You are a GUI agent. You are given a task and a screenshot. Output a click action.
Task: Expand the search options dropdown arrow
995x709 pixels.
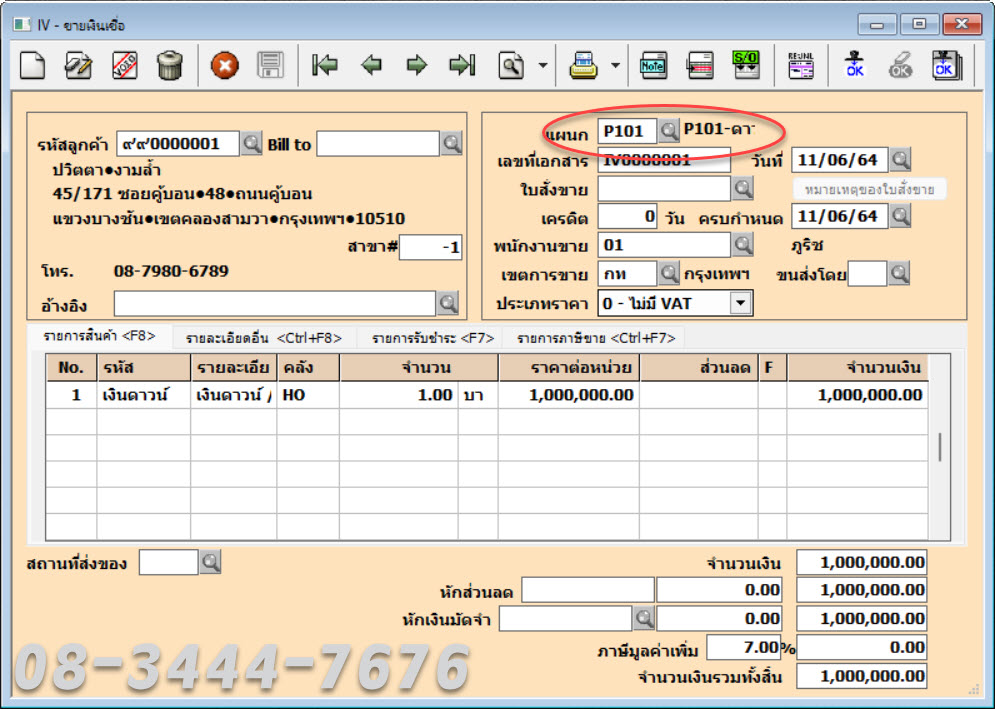543,65
